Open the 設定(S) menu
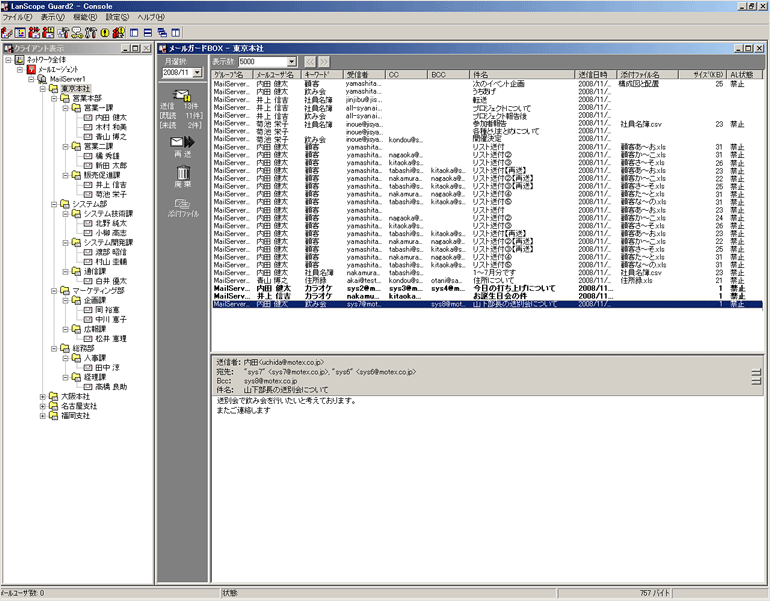This screenshot has height=601, width=770. coord(117,17)
